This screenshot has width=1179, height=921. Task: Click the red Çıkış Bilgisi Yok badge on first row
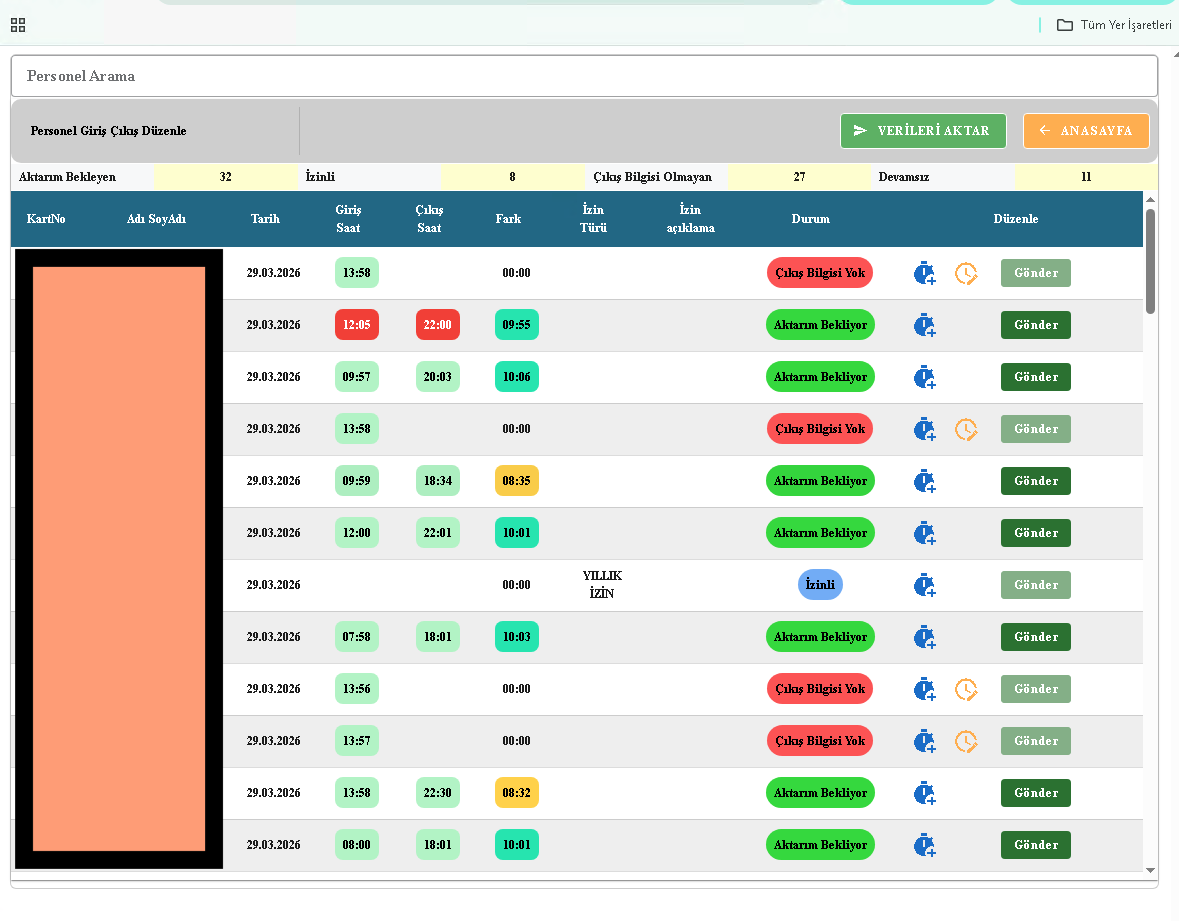820,272
